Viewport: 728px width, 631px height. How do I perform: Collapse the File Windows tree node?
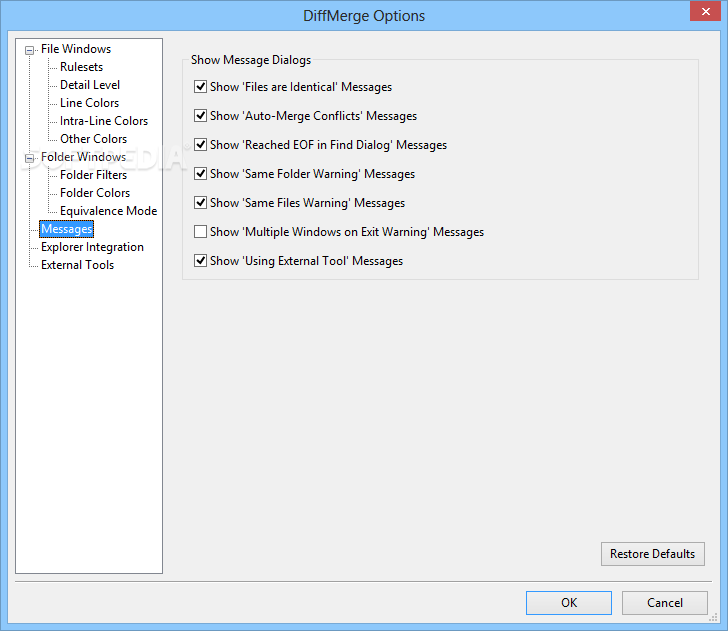coord(29,50)
